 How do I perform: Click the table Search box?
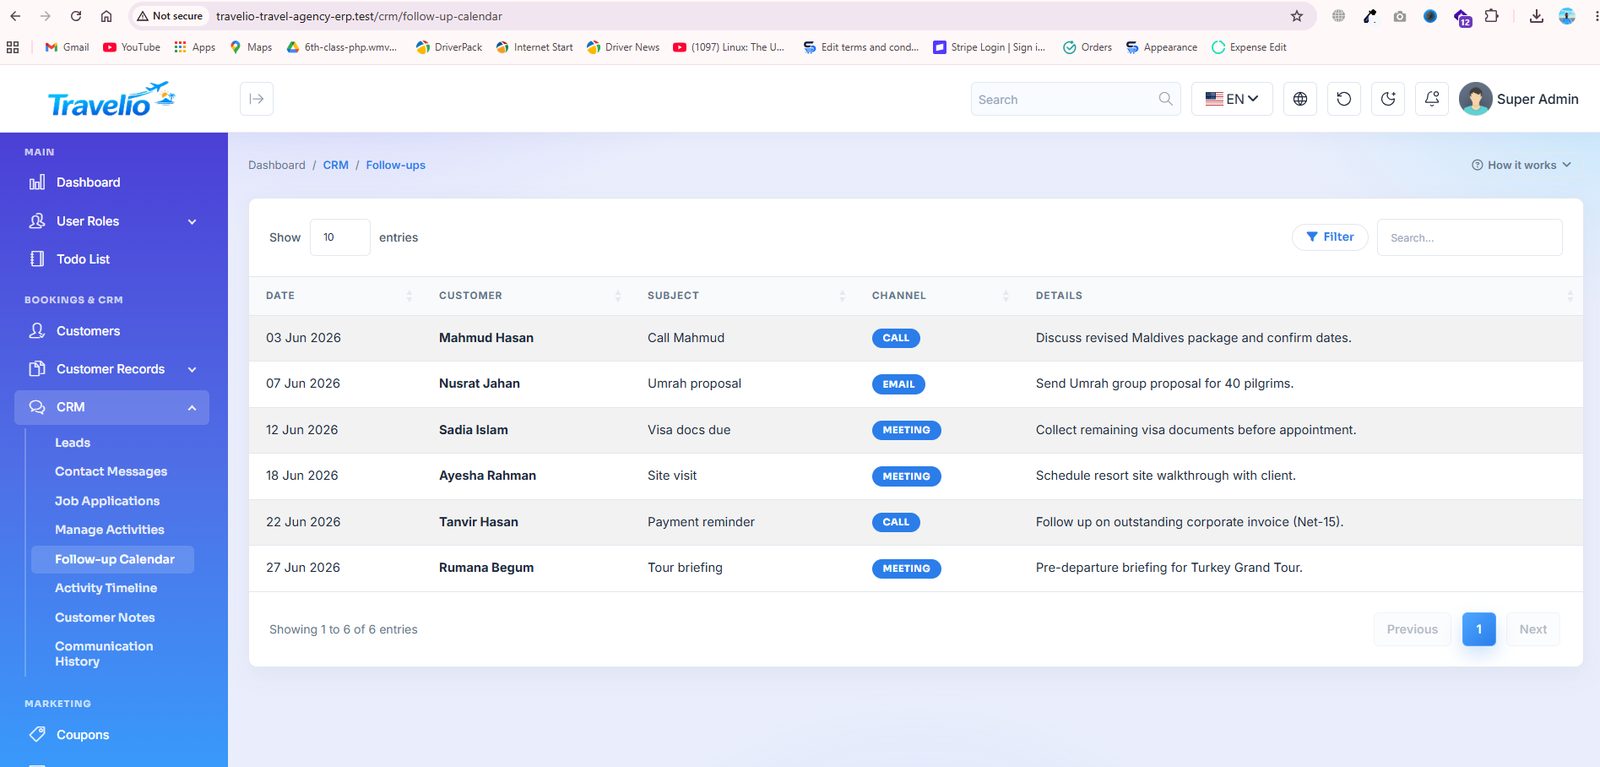click(x=1469, y=237)
